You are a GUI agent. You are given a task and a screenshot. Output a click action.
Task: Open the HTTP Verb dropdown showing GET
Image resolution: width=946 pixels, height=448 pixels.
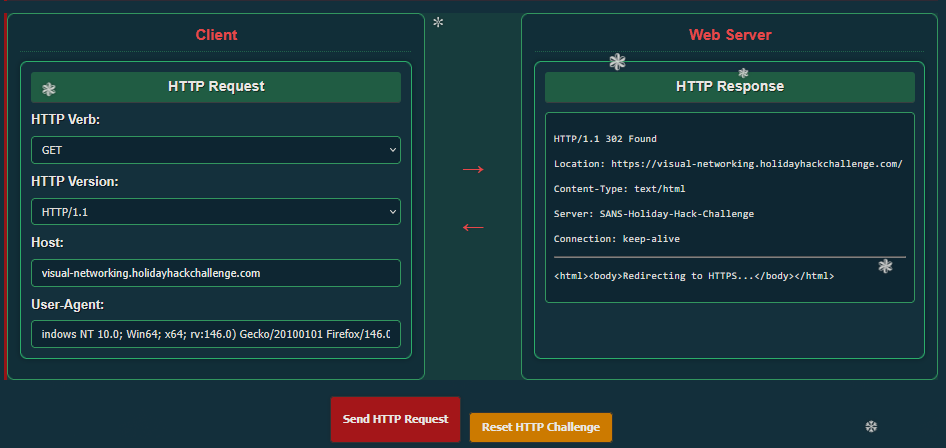(216, 150)
